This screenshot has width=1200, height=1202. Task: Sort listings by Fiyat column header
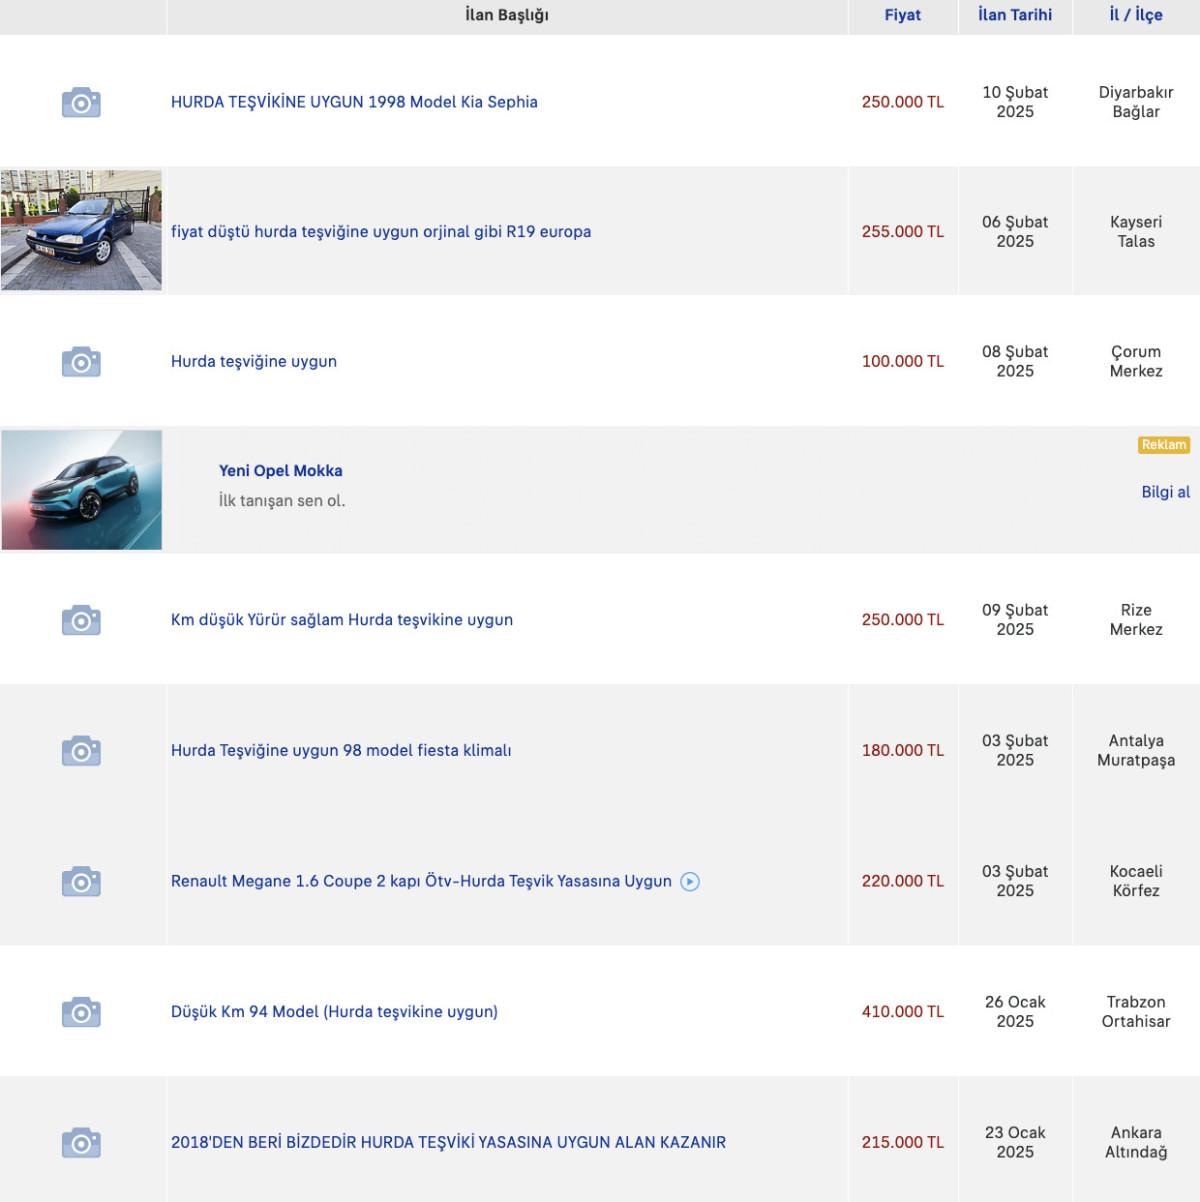902,15
